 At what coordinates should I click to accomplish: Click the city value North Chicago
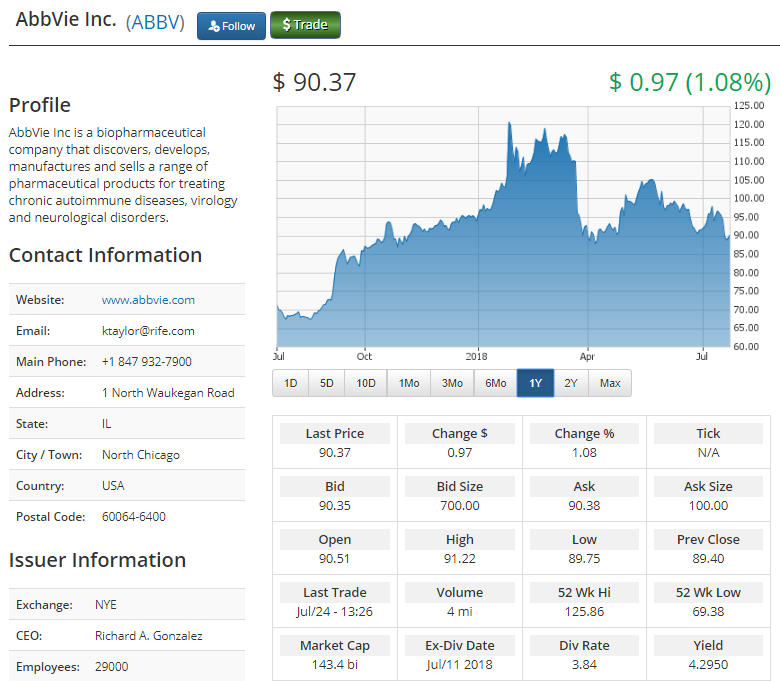141,455
